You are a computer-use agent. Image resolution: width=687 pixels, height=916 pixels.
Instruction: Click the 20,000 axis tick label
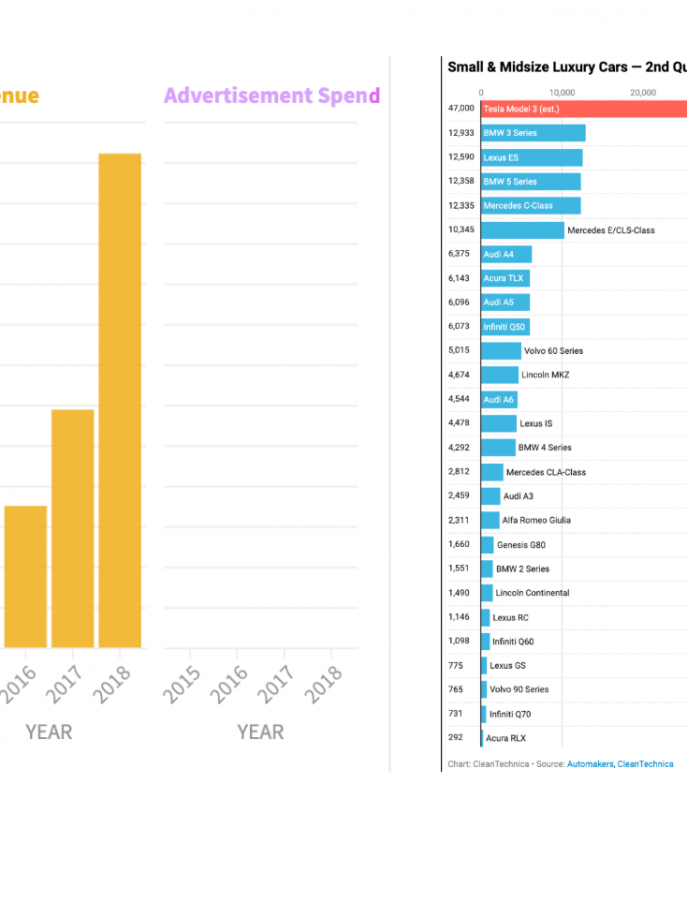click(643, 92)
